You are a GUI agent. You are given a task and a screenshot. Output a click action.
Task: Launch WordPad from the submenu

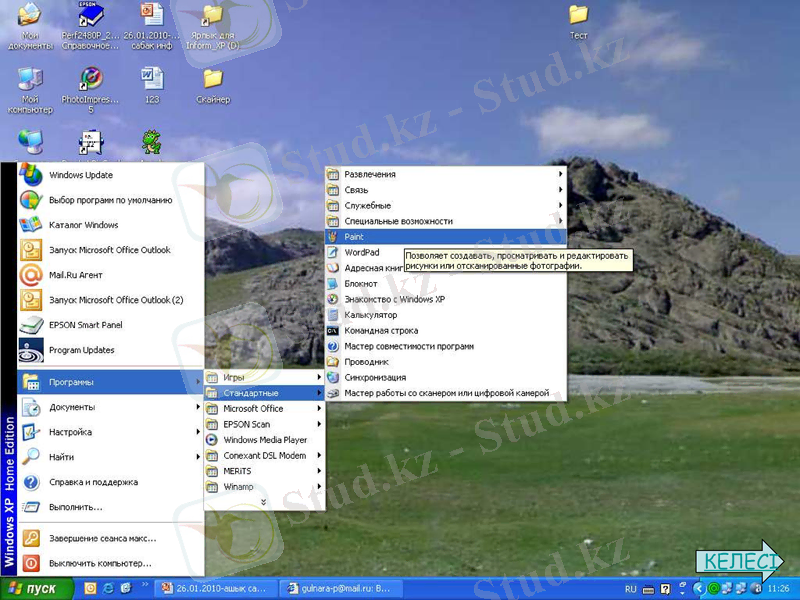point(361,253)
